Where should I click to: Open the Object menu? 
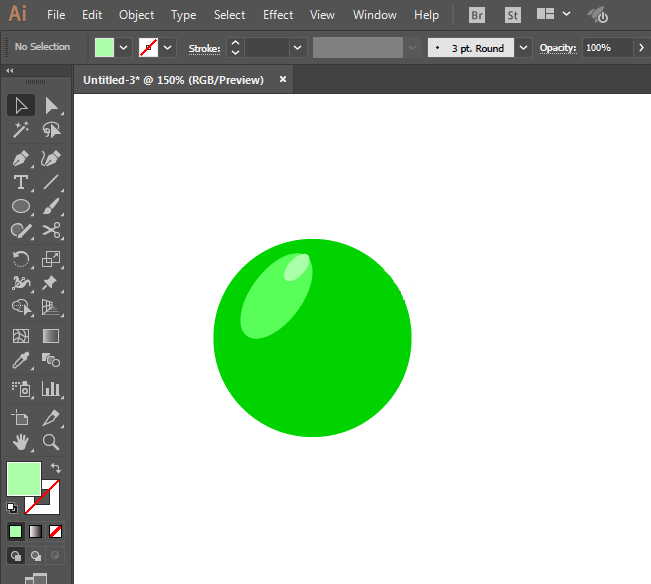tap(136, 15)
